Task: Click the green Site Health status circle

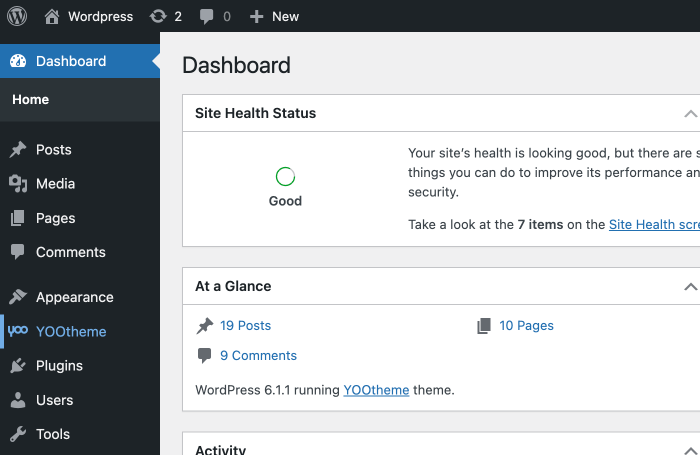Action: point(285,176)
